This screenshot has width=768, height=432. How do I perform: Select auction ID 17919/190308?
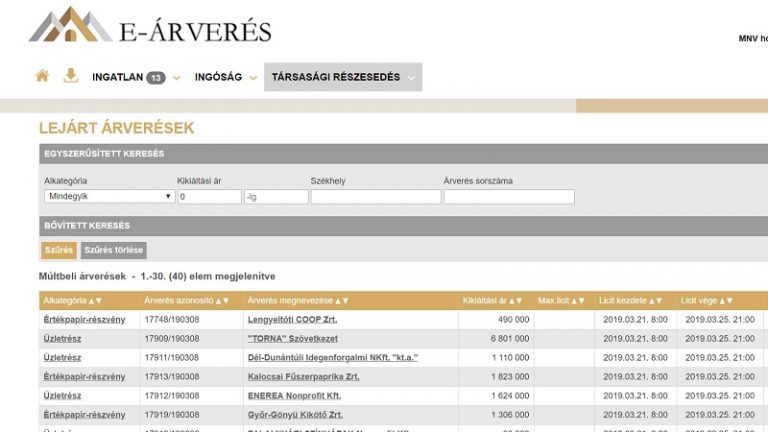[x=172, y=415]
